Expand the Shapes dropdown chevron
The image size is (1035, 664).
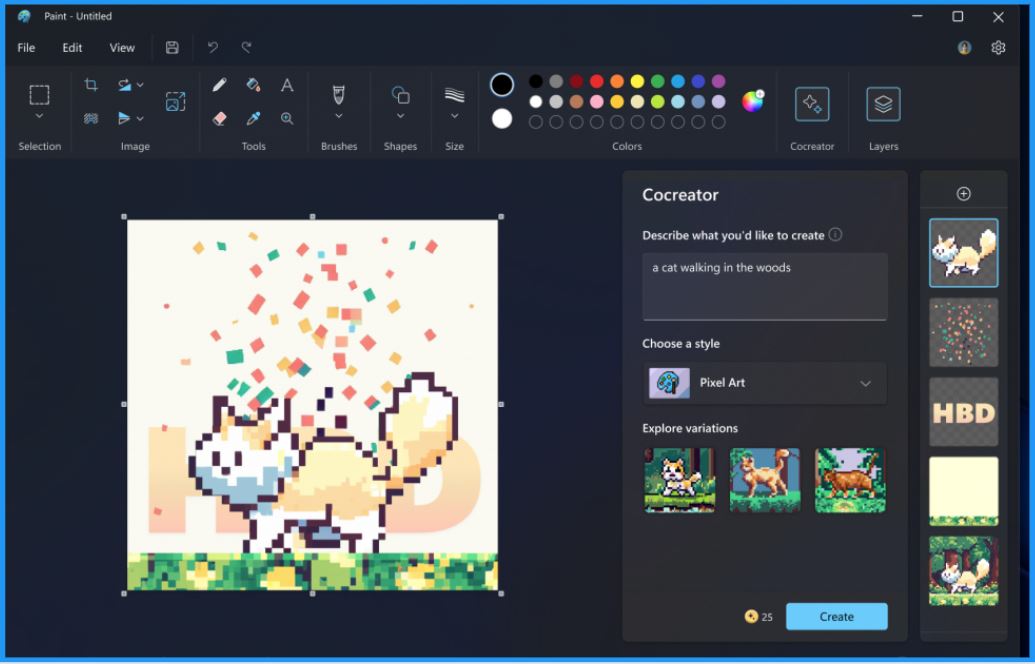[401, 116]
